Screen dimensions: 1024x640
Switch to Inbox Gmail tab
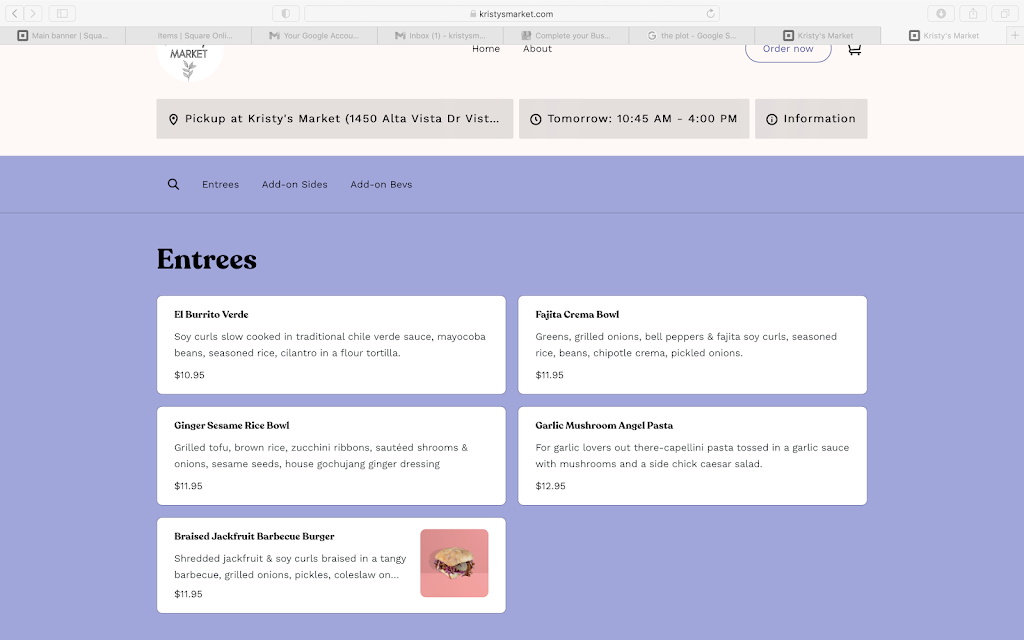440,36
